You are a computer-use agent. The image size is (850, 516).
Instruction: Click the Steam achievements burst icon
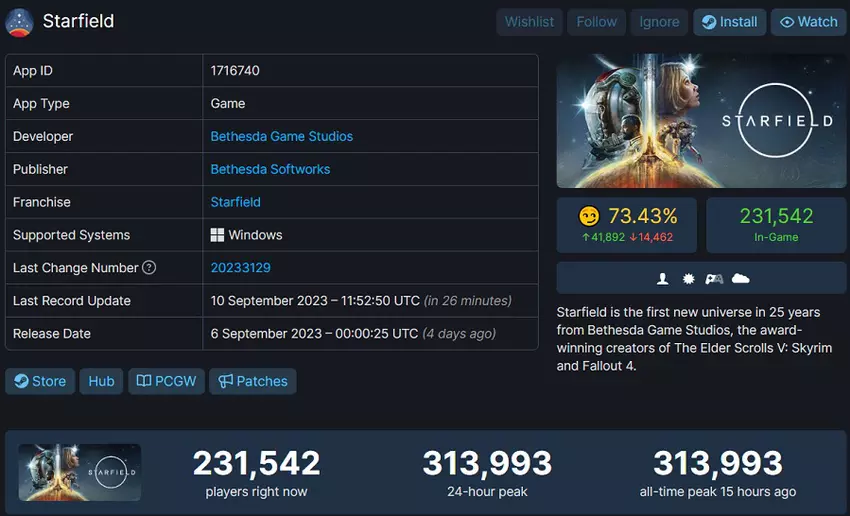(688, 278)
